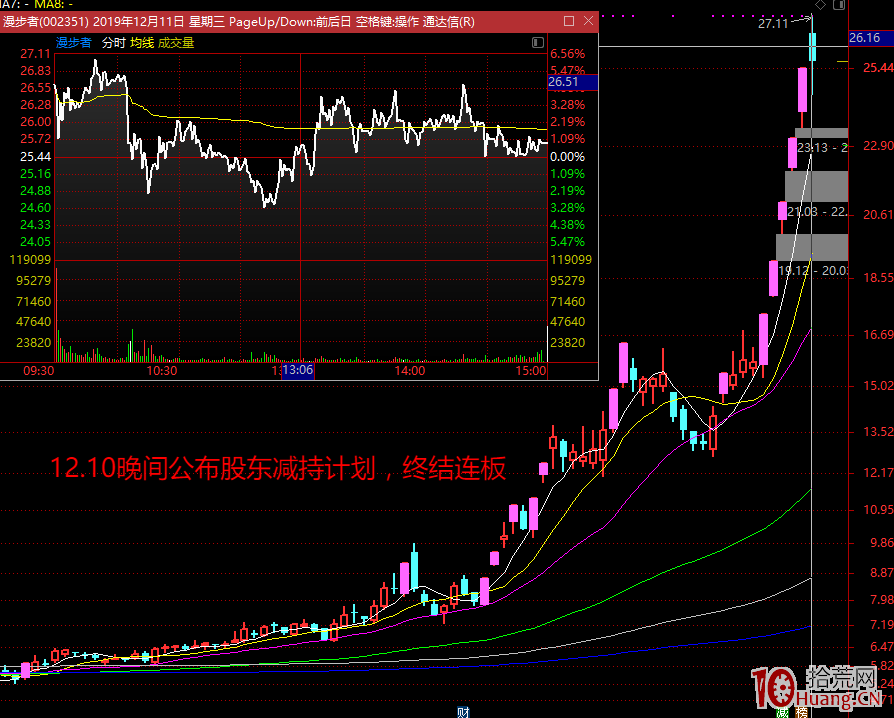Click the 25.44 previous close label in the intraday popup
This screenshot has height=718, width=894.
[x=35, y=156]
